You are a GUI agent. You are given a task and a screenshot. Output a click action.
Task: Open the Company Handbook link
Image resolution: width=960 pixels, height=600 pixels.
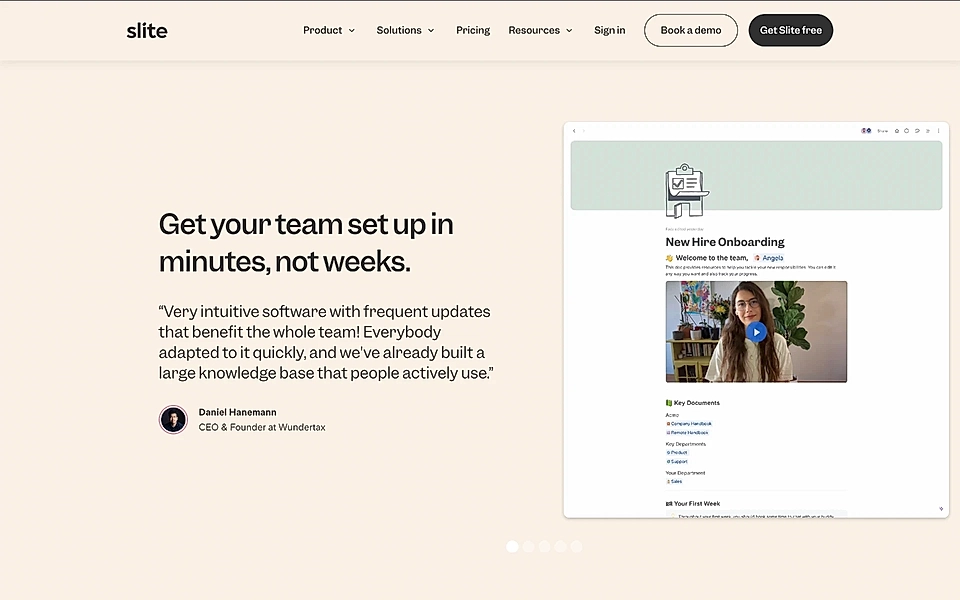[x=691, y=423]
